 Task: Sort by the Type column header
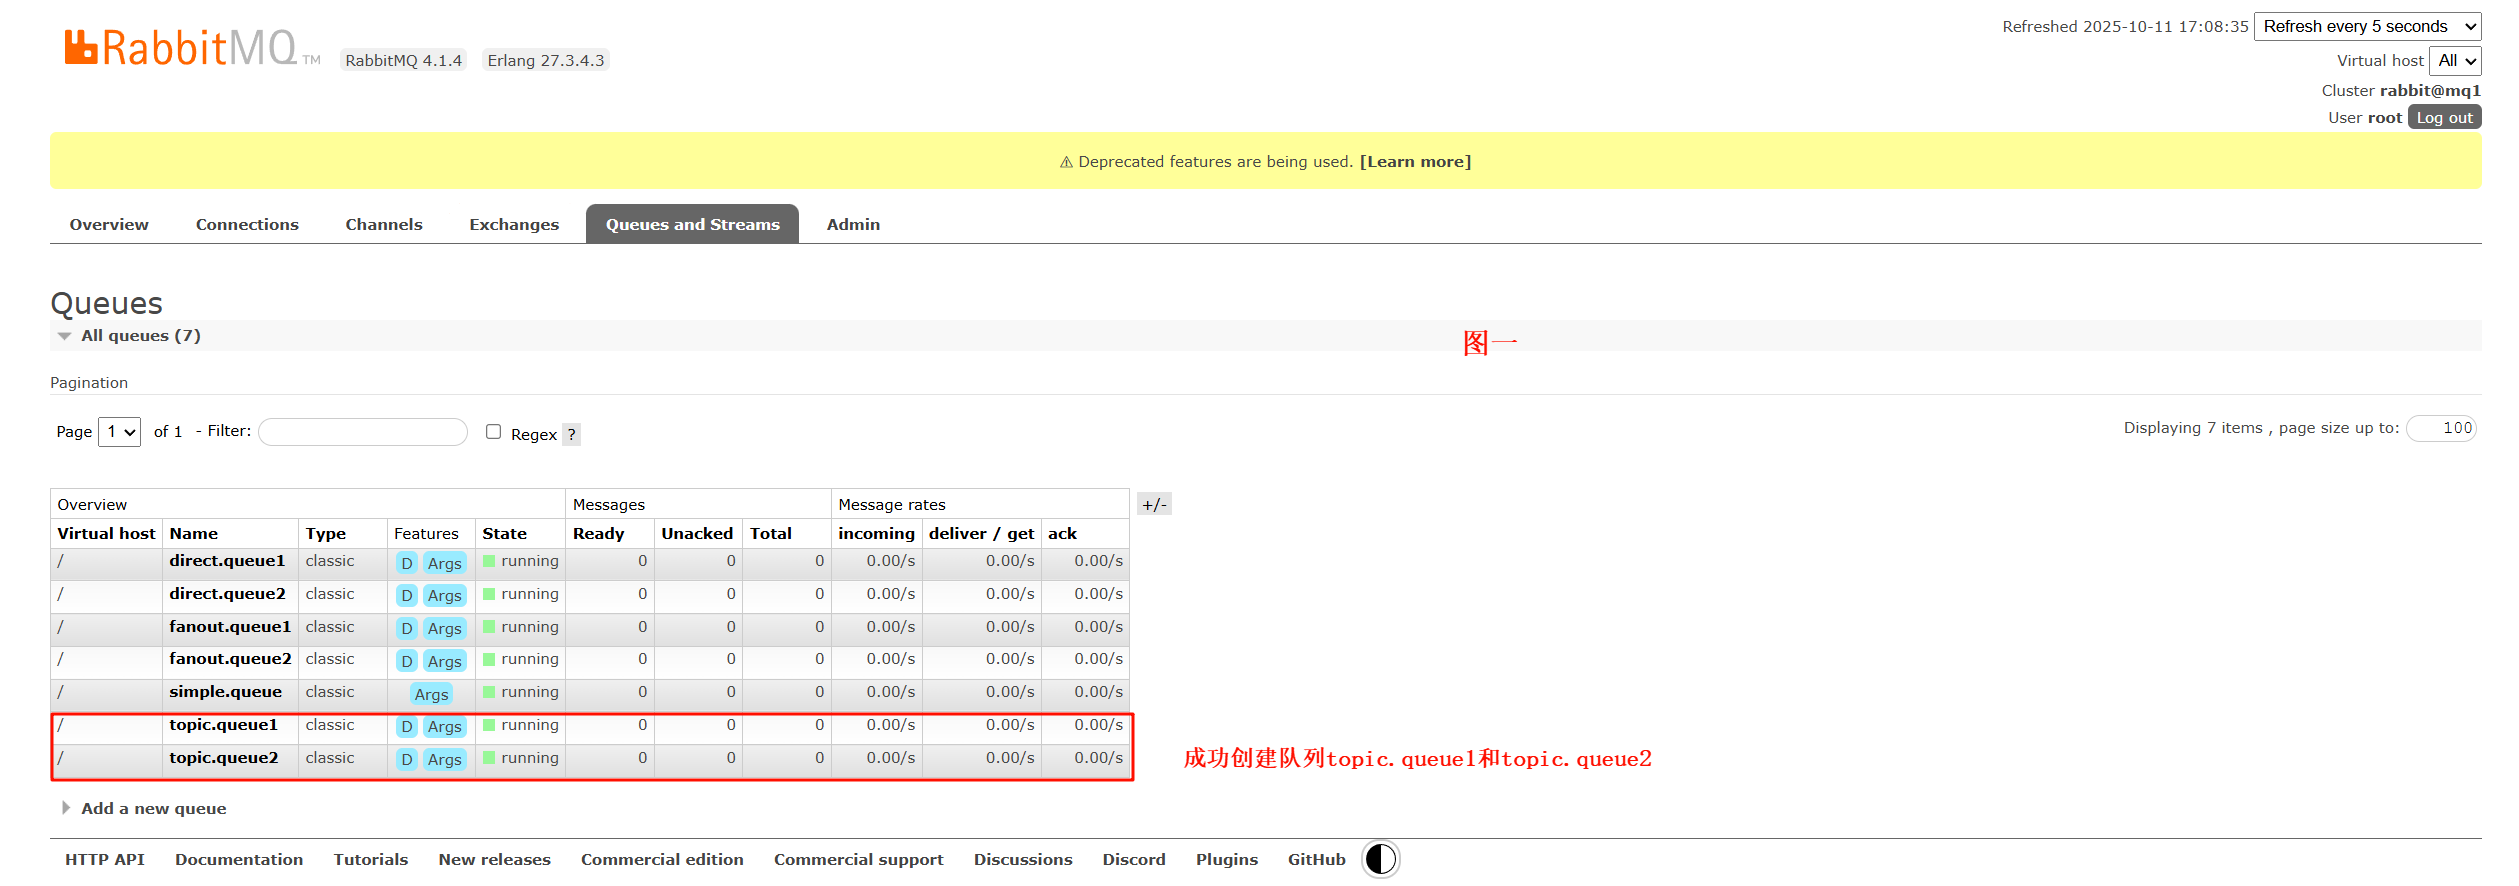pos(325,533)
